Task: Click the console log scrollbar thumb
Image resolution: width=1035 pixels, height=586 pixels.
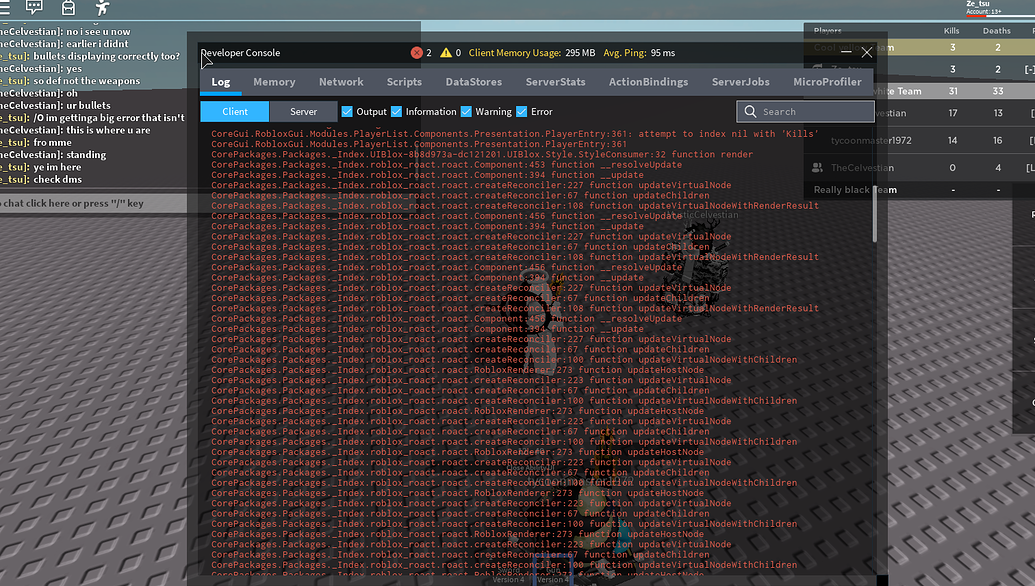Action: [875, 214]
